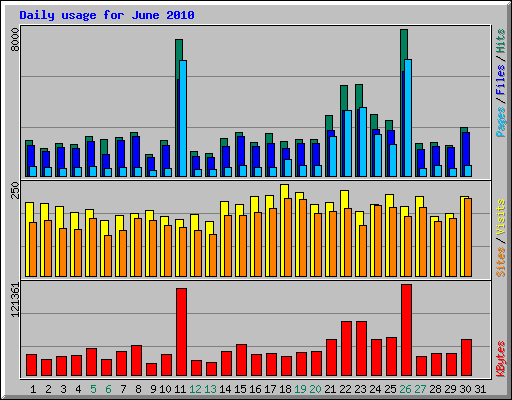Click the red KBytes bar for day 9

151,370
